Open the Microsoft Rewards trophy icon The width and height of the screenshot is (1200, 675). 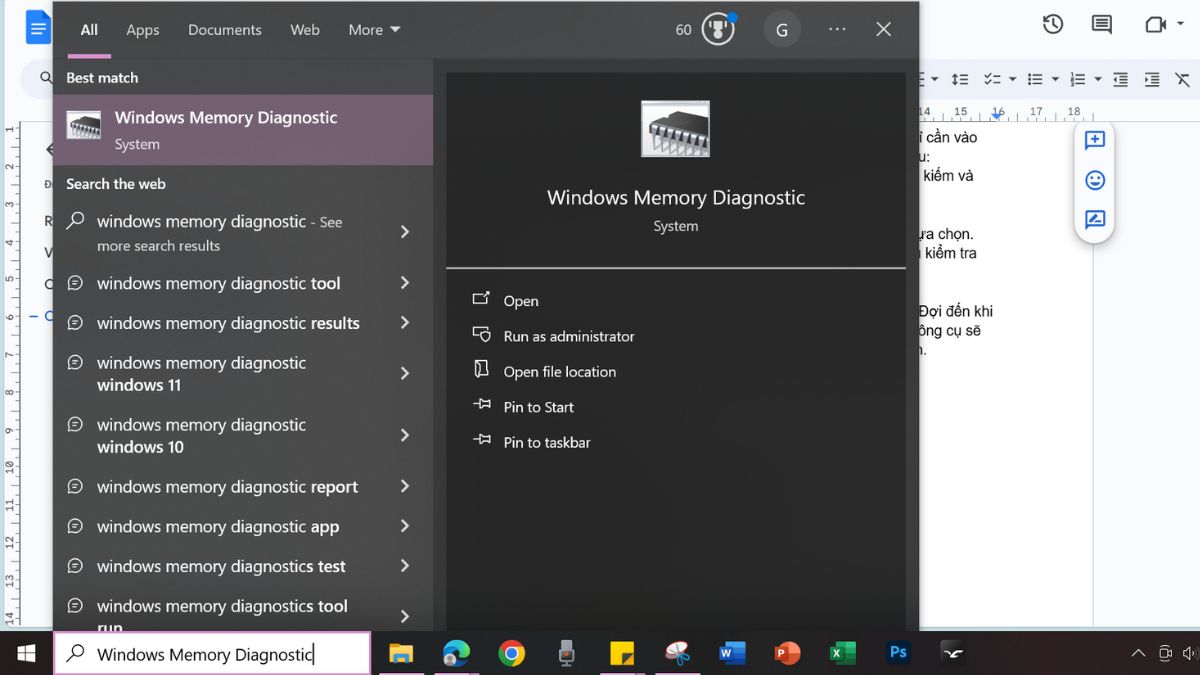(718, 29)
